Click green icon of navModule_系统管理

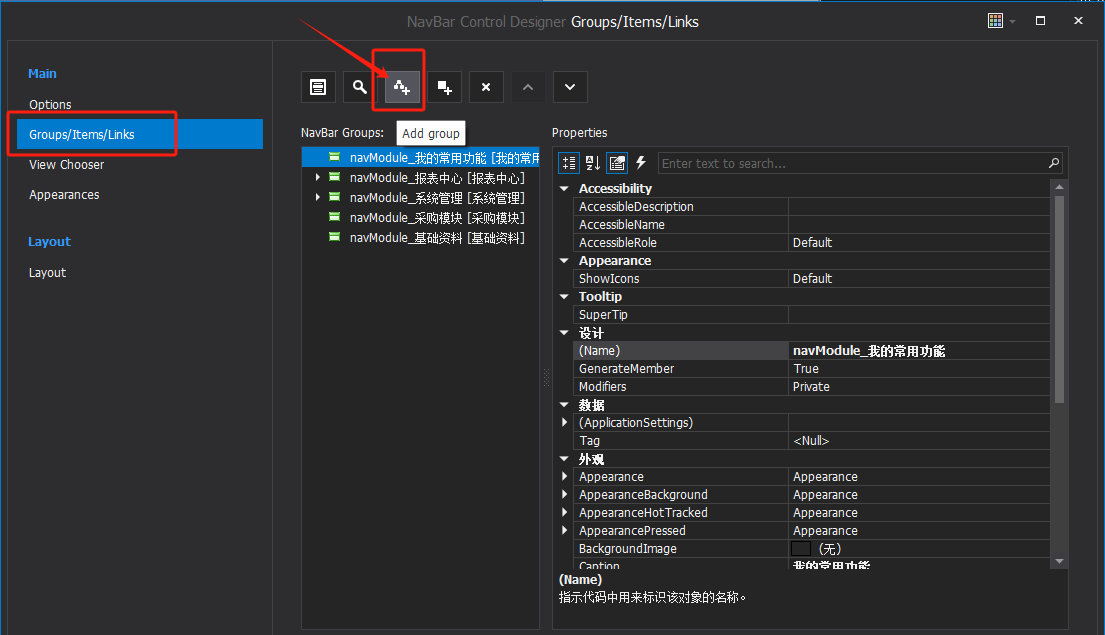tap(335, 197)
